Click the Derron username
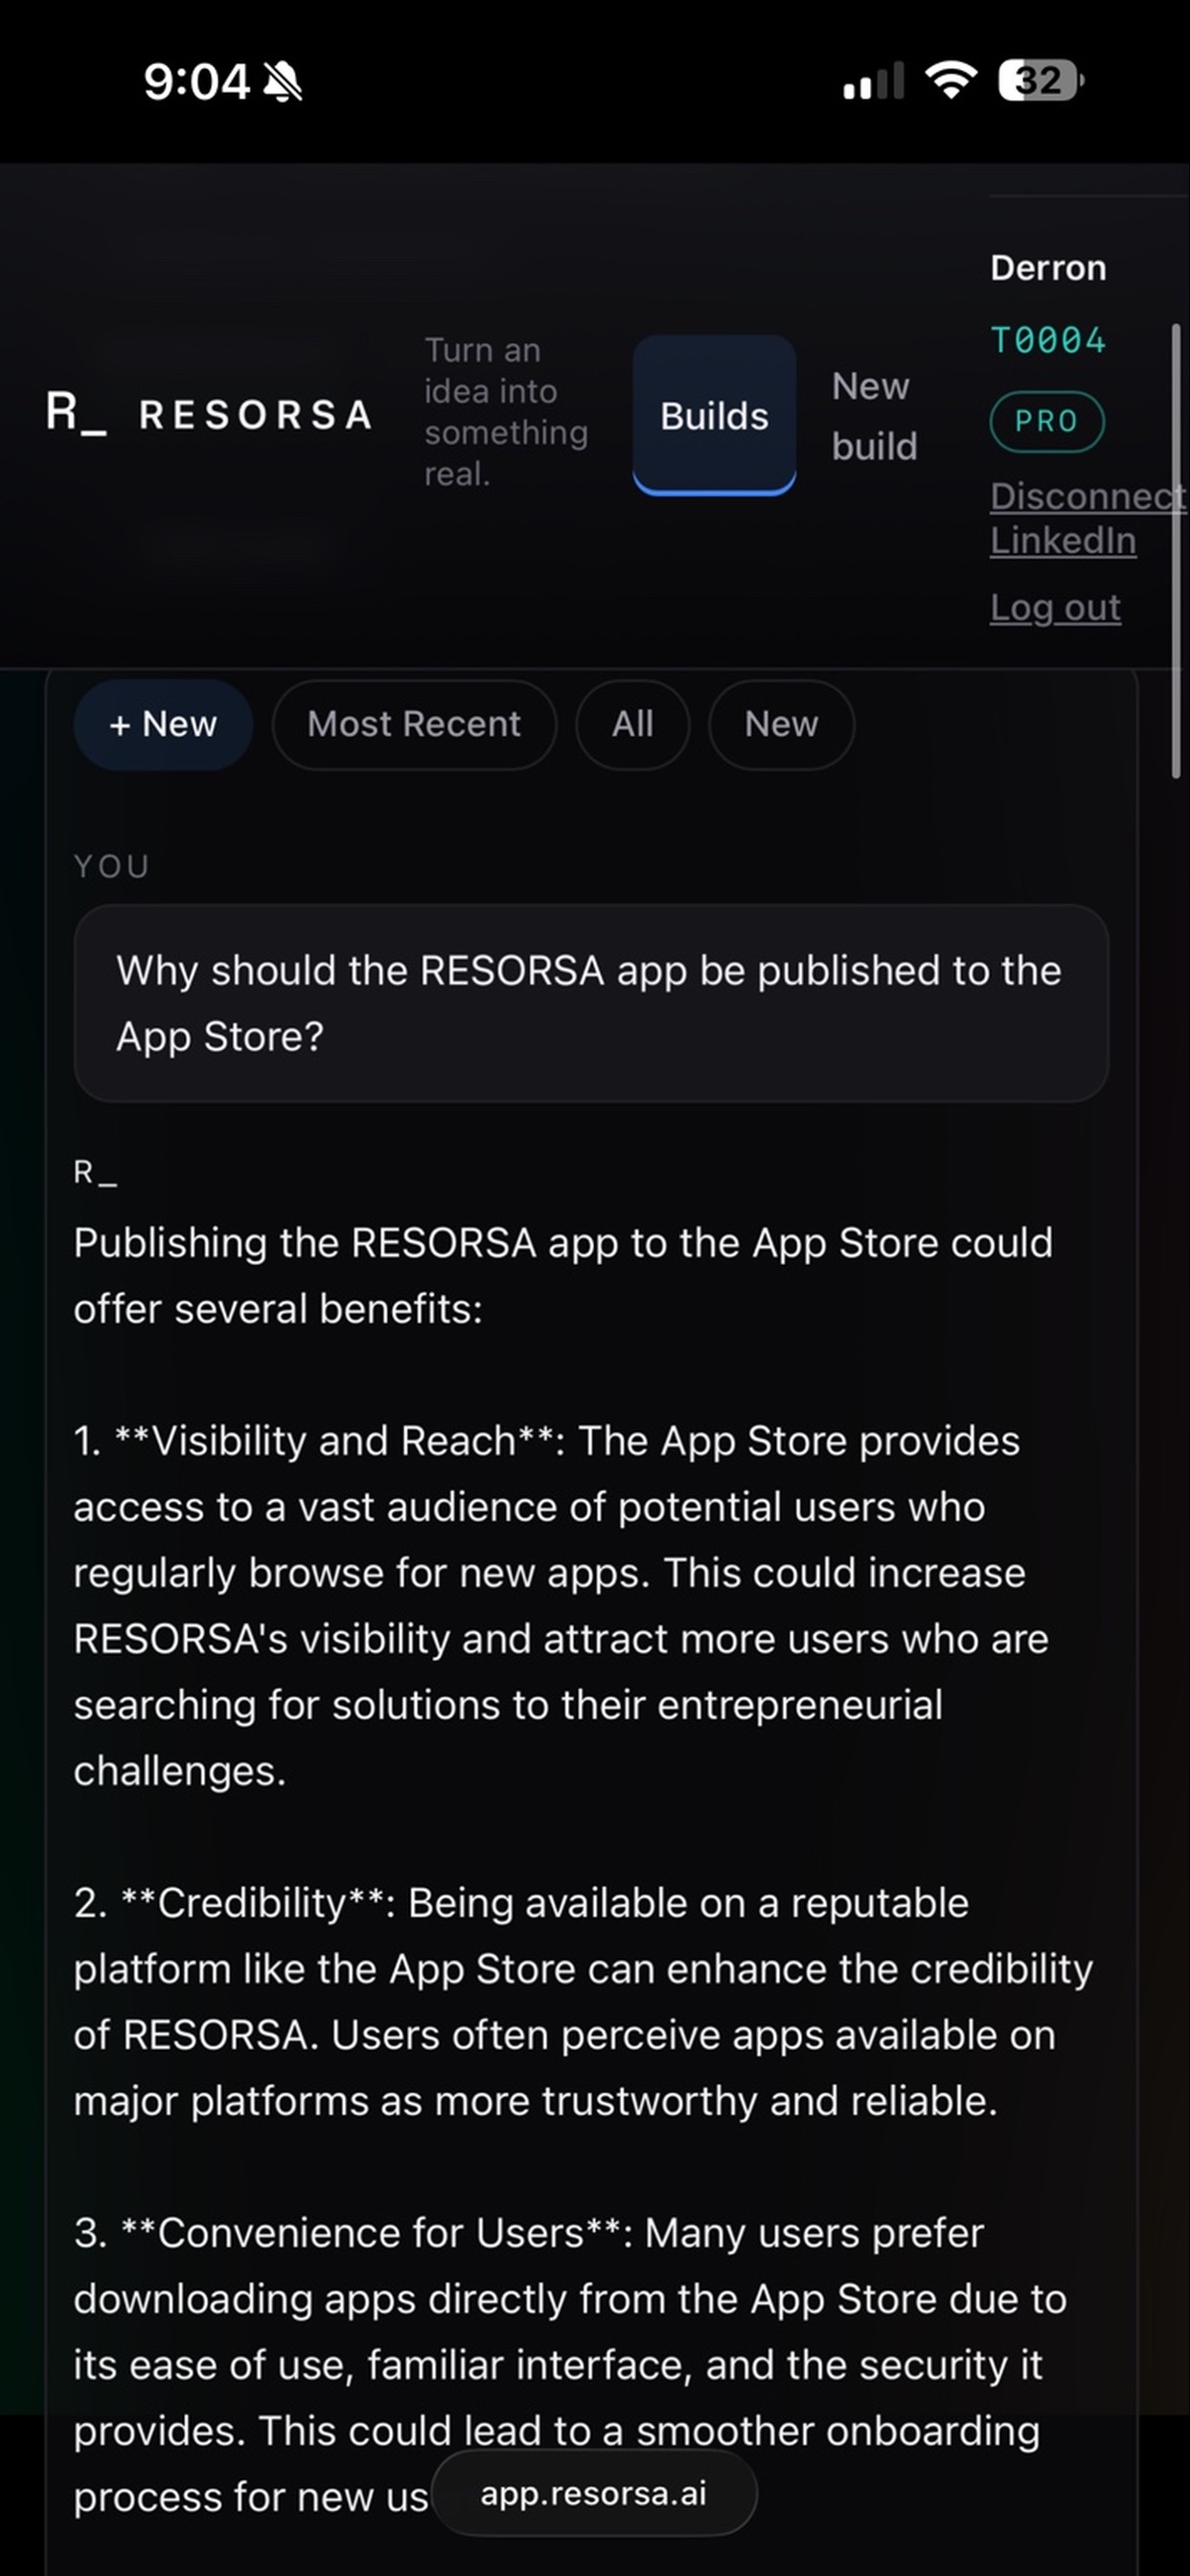Viewport: 1190px width, 2576px height. coord(1048,268)
